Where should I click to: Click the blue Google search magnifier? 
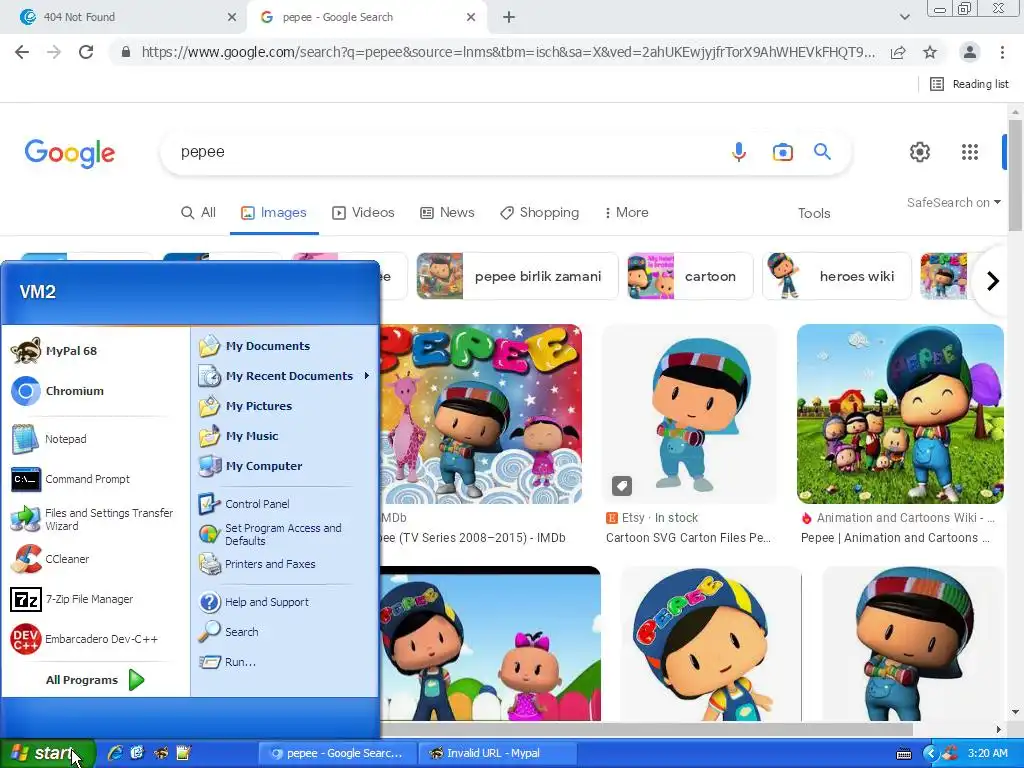pyautogui.click(x=822, y=152)
